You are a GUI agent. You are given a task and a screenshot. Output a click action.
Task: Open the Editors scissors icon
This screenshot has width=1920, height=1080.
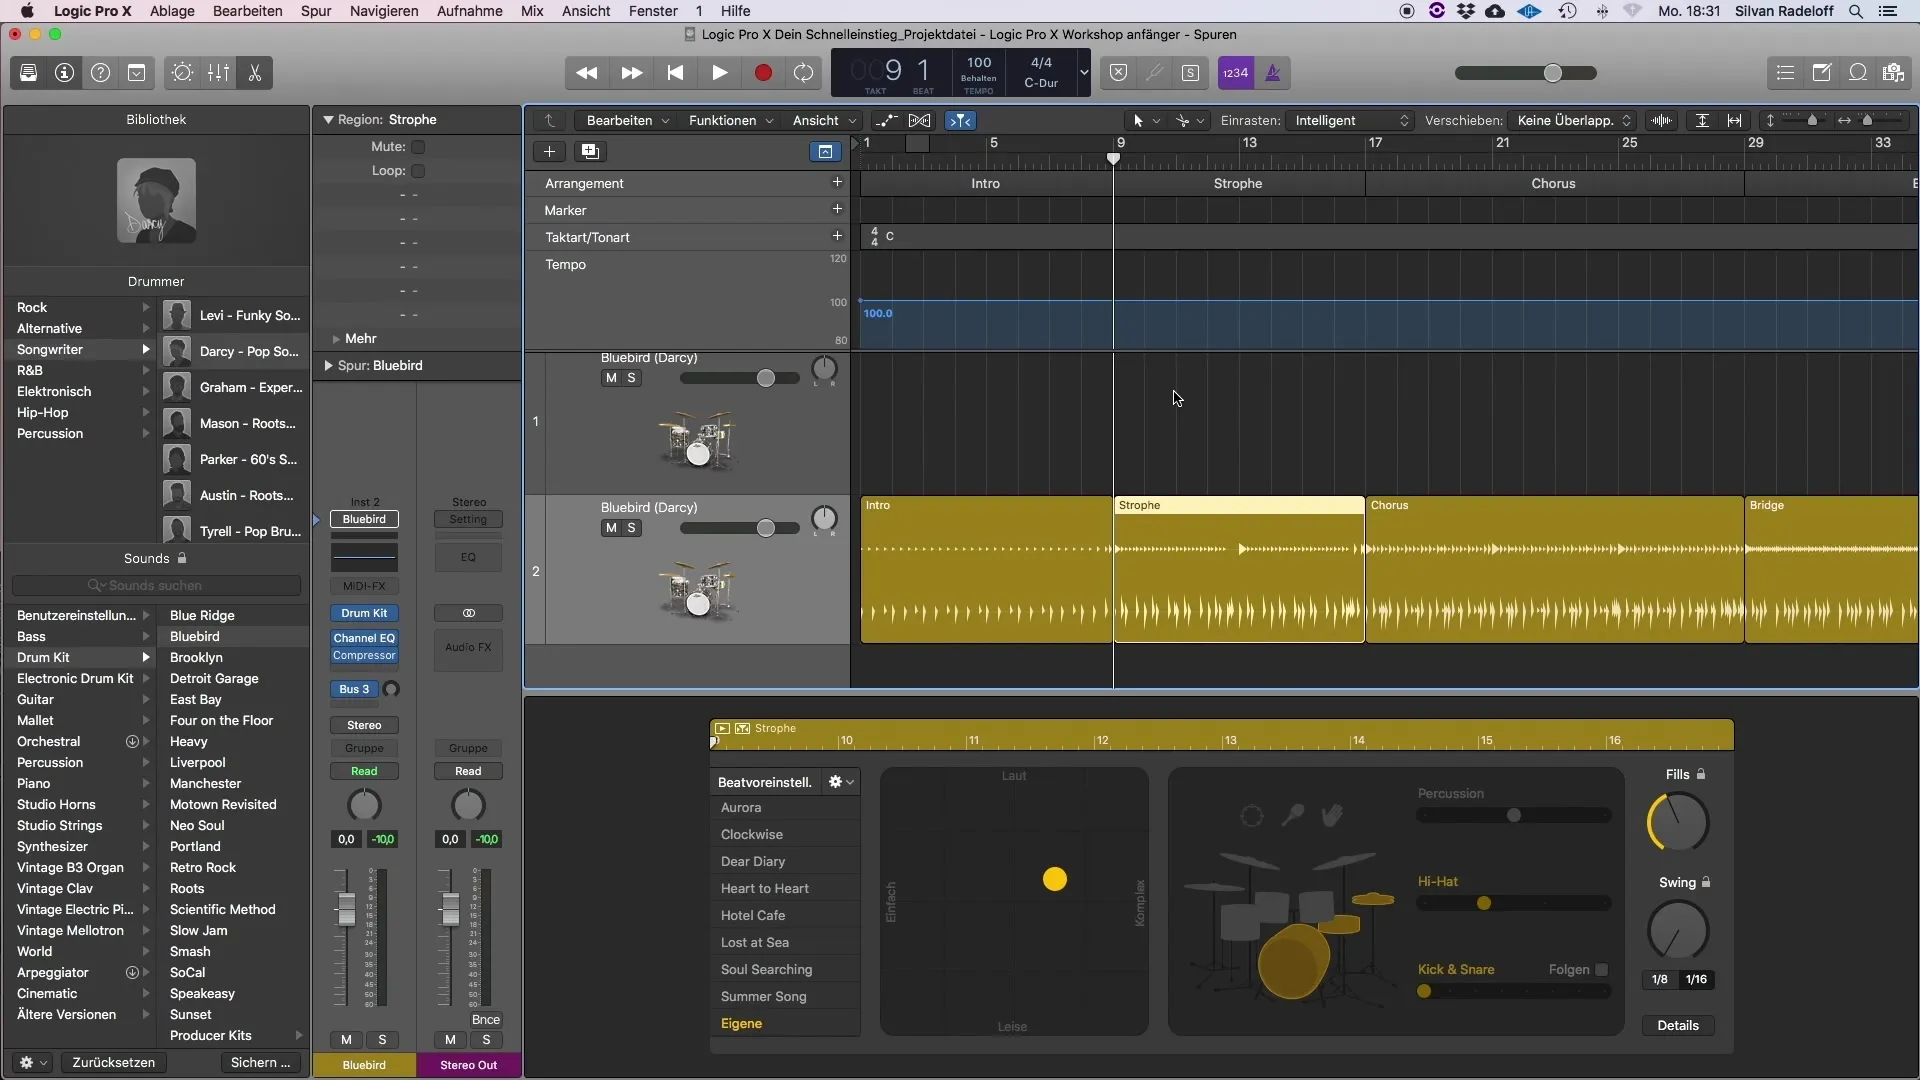(254, 73)
